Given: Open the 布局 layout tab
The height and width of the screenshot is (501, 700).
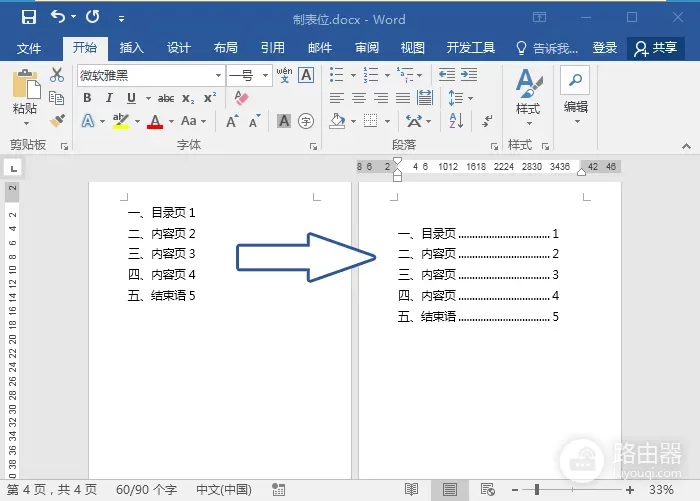Looking at the screenshot, I should pyautogui.click(x=225, y=48).
